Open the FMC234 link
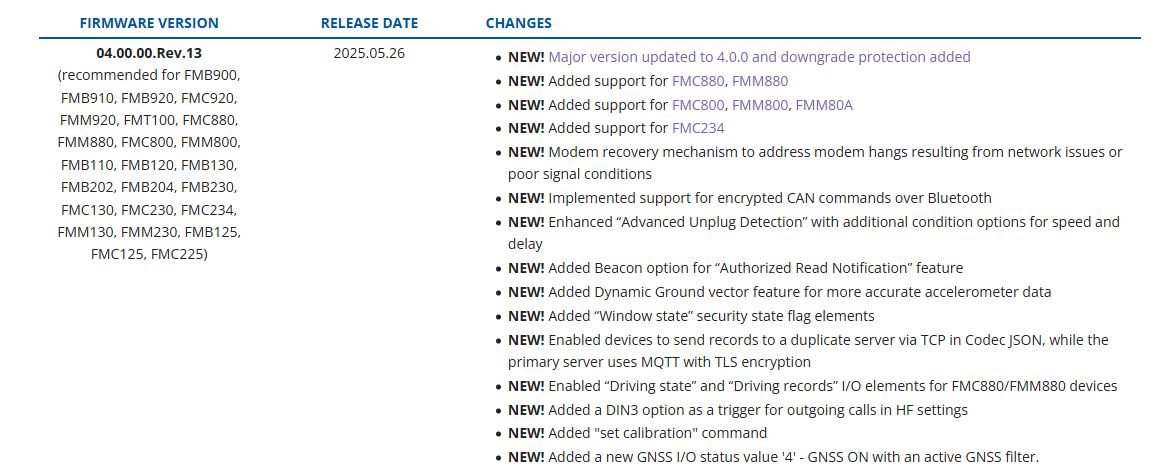 pyautogui.click(x=698, y=128)
